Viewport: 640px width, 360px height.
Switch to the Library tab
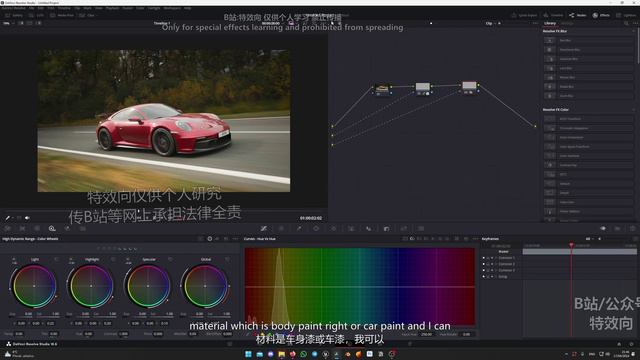550,23
